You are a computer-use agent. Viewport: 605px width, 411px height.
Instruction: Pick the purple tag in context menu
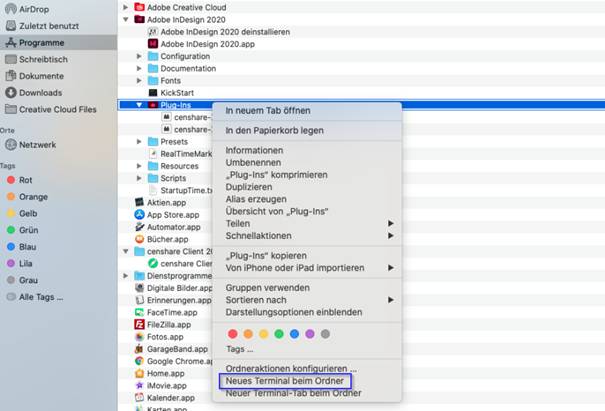tap(310, 334)
